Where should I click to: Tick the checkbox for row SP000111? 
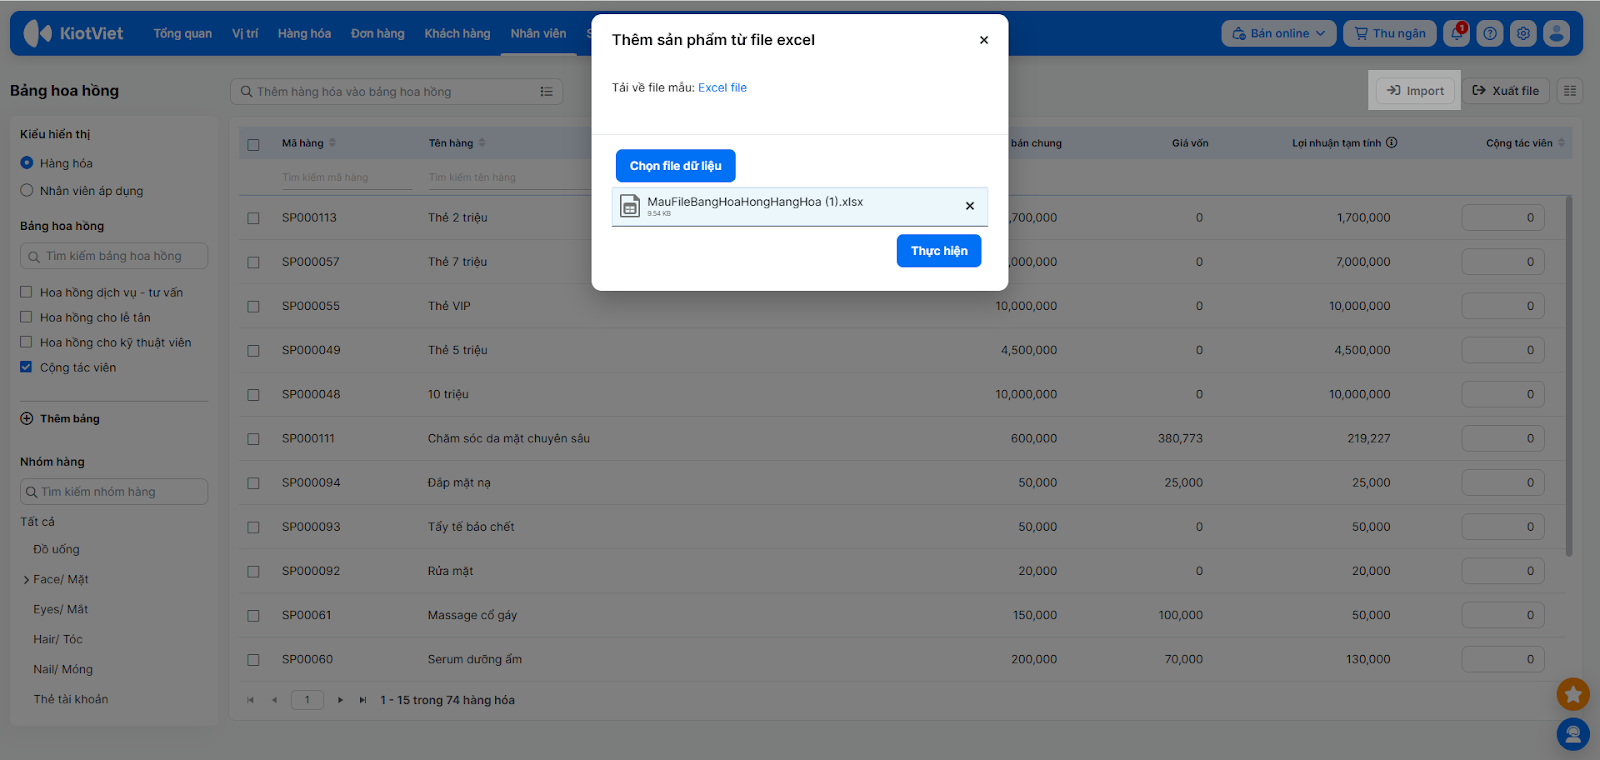coord(253,439)
